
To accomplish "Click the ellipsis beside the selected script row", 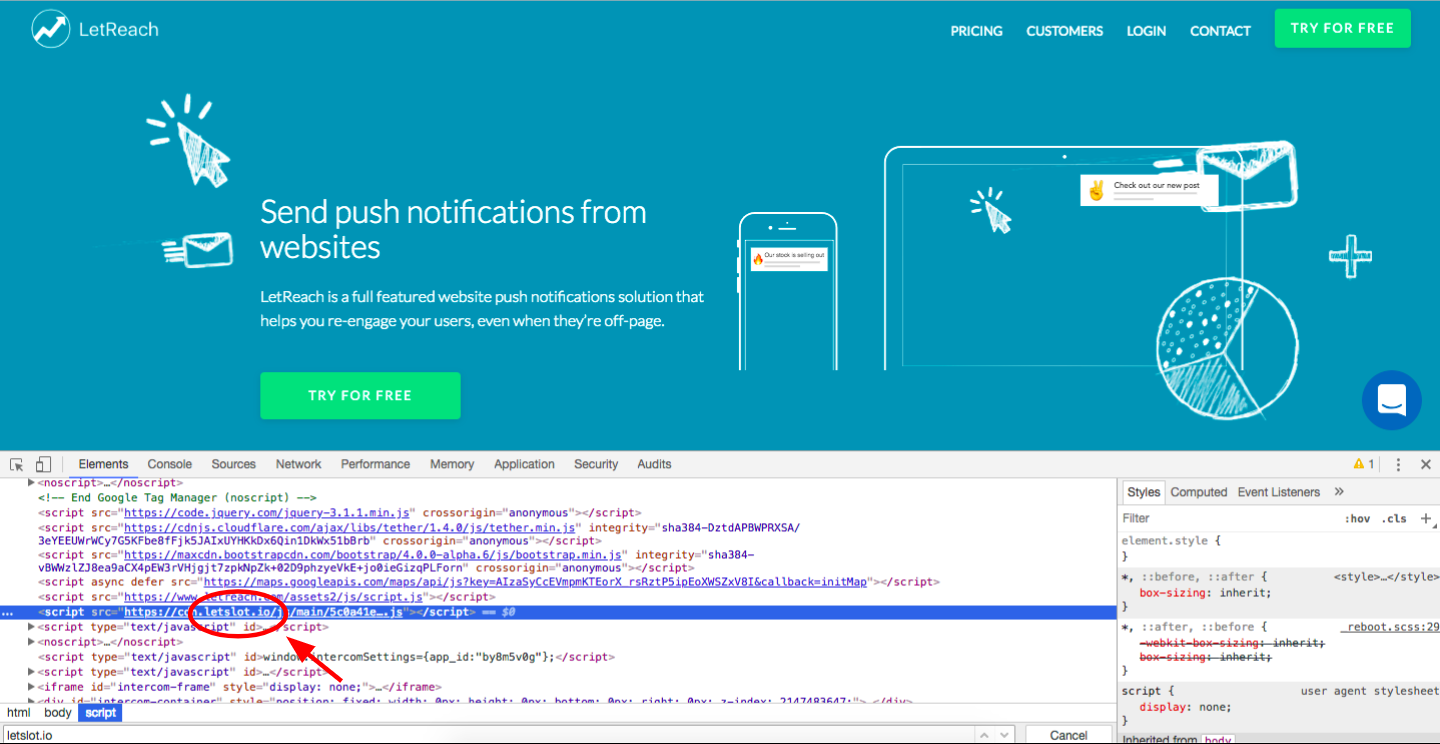I will point(8,612).
